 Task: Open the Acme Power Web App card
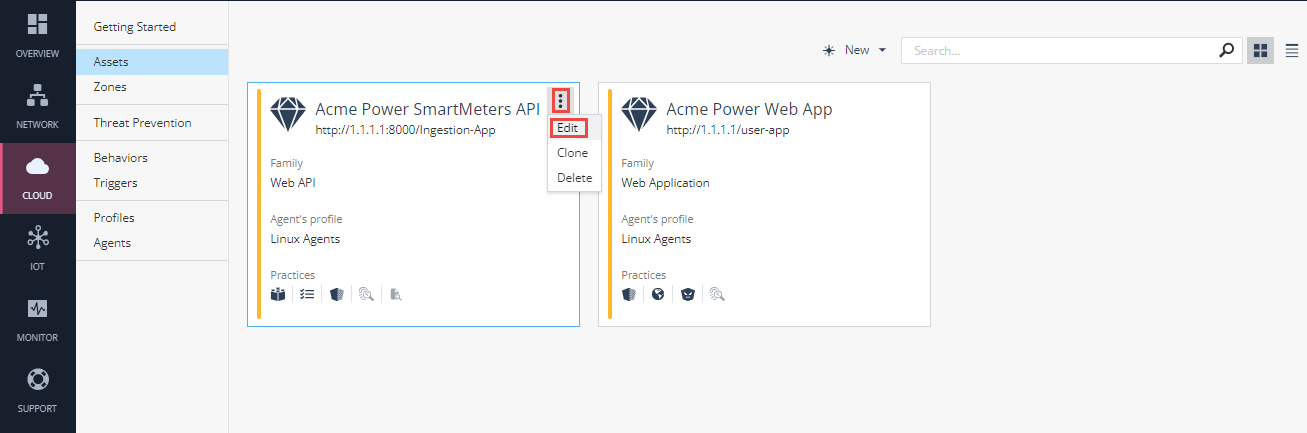pos(764,204)
